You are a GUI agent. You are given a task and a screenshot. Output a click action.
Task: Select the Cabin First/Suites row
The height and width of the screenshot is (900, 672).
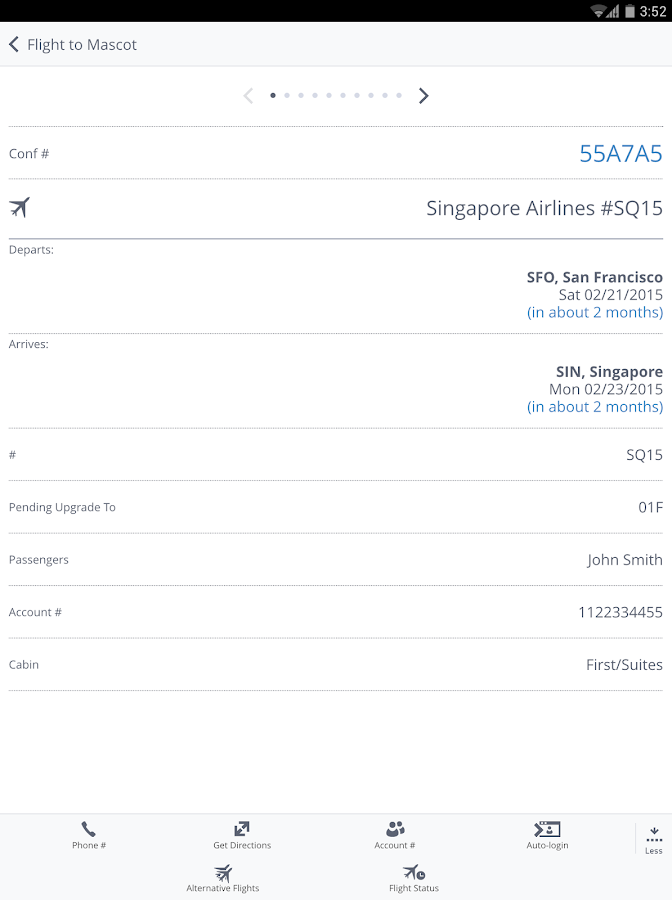pyautogui.click(x=336, y=665)
